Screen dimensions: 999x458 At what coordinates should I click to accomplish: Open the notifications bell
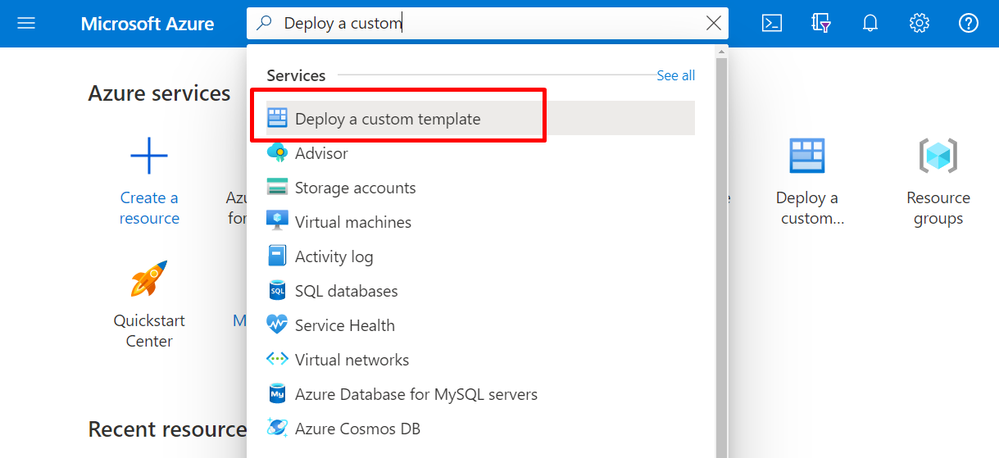click(x=870, y=23)
